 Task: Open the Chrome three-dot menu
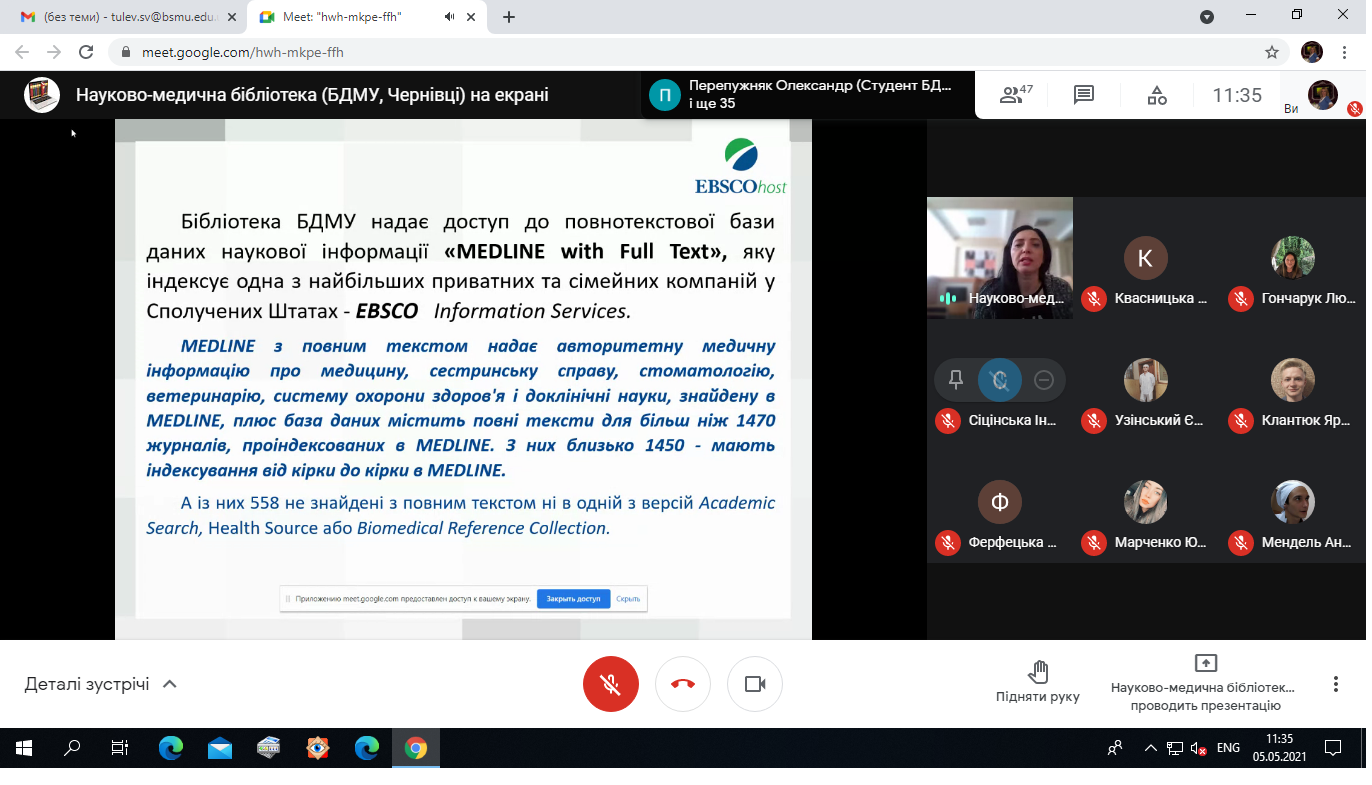[1346, 52]
